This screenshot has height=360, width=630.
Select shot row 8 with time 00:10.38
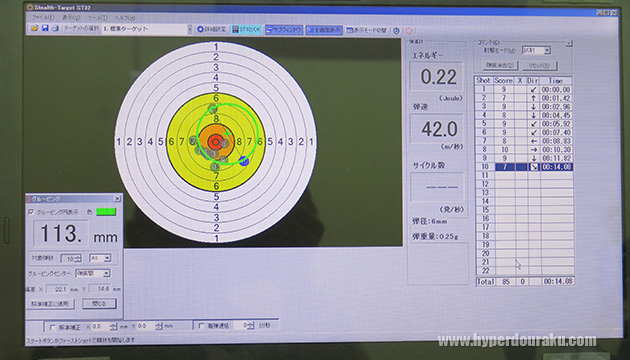(524, 149)
